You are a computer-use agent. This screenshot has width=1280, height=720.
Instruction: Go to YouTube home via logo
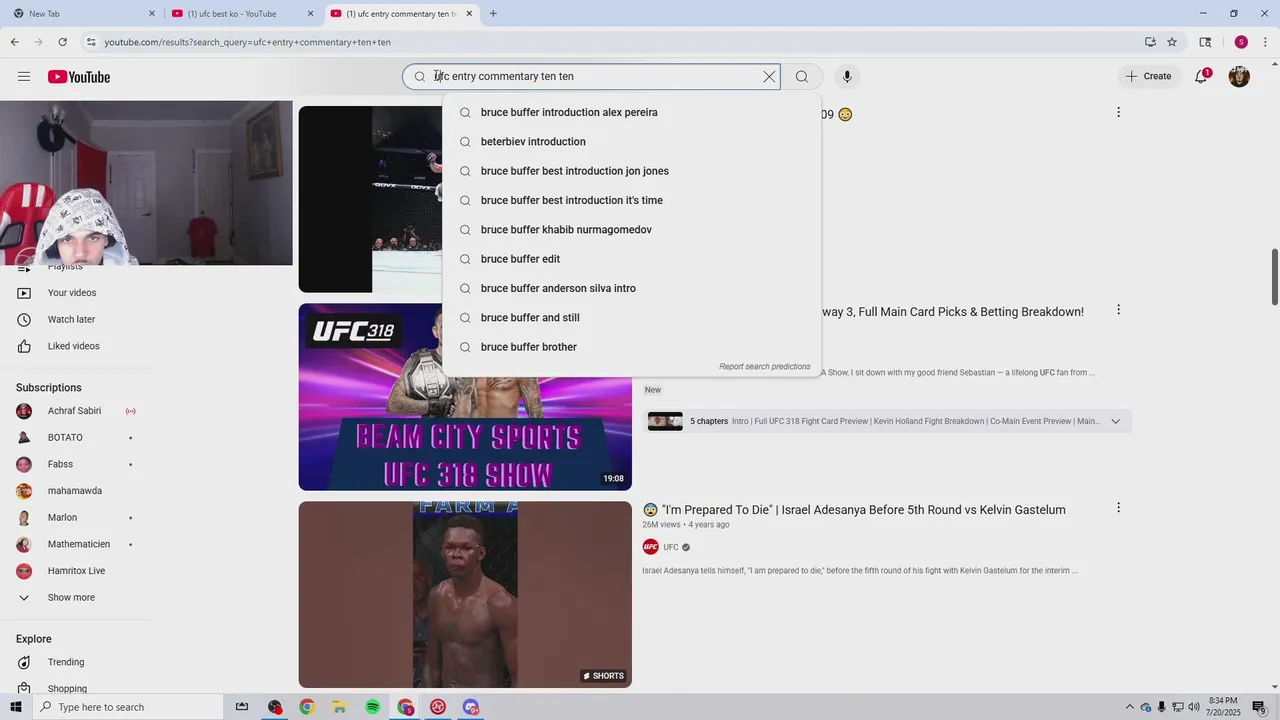(x=78, y=77)
